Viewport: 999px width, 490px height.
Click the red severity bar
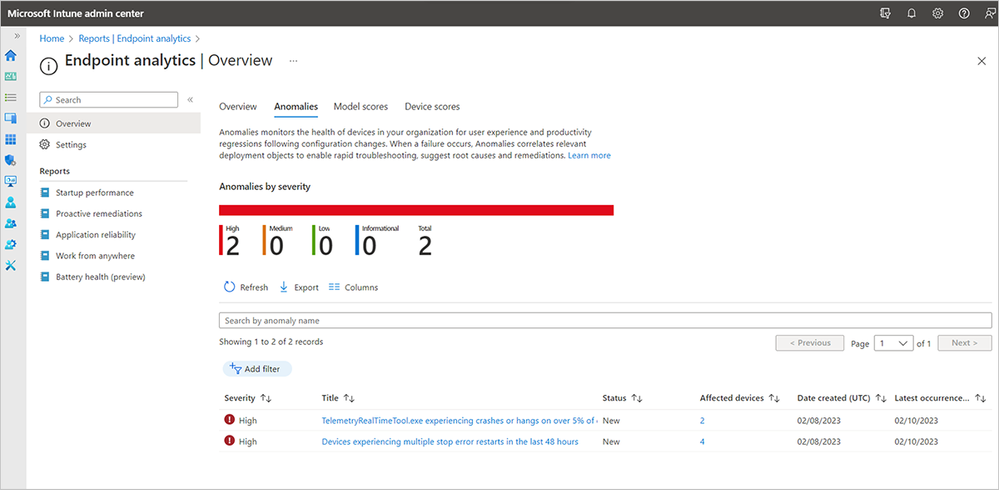pyautogui.click(x=416, y=210)
